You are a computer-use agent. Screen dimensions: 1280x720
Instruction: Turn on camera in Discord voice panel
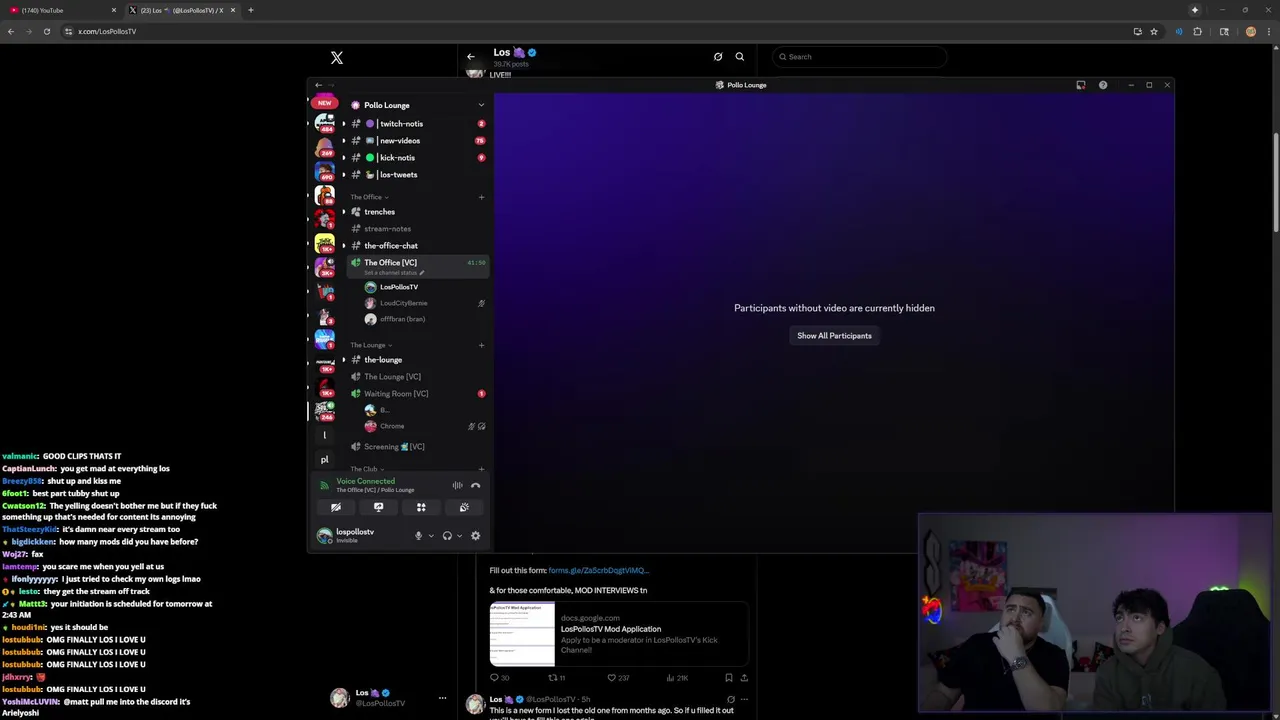pyautogui.click(x=336, y=507)
